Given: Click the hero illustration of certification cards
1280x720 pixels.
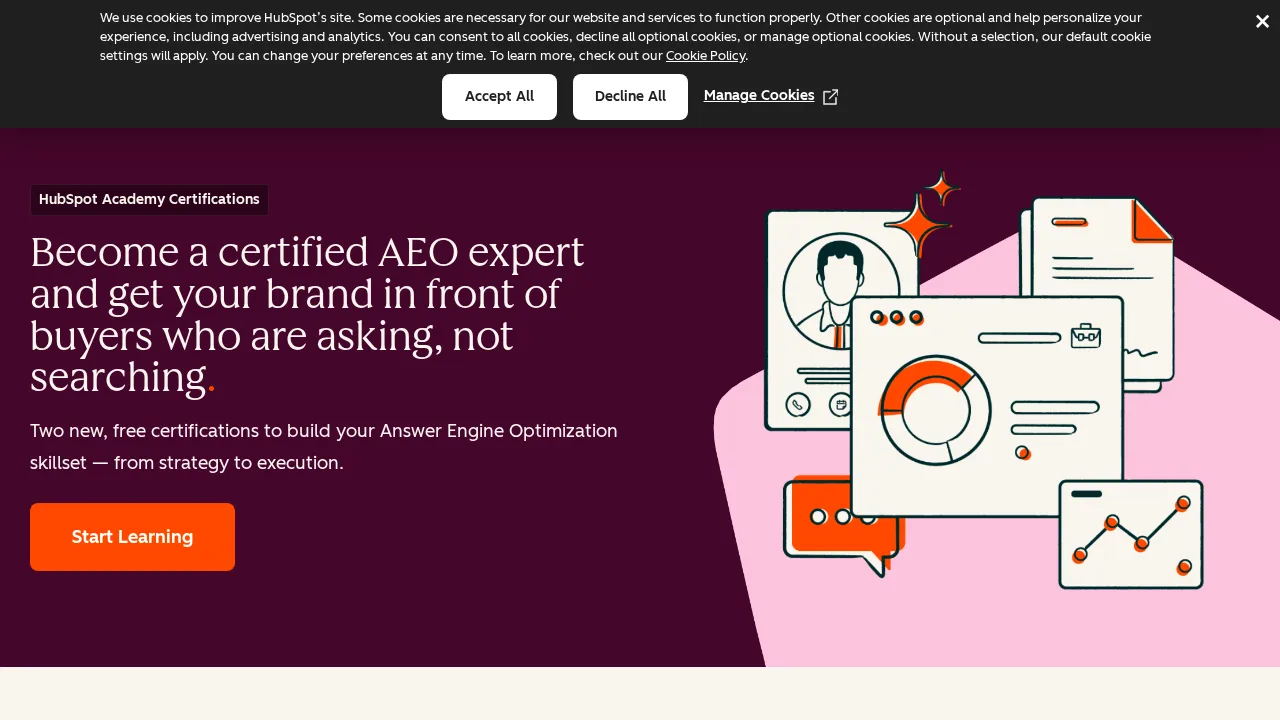Looking at the screenshot, I should [985, 380].
